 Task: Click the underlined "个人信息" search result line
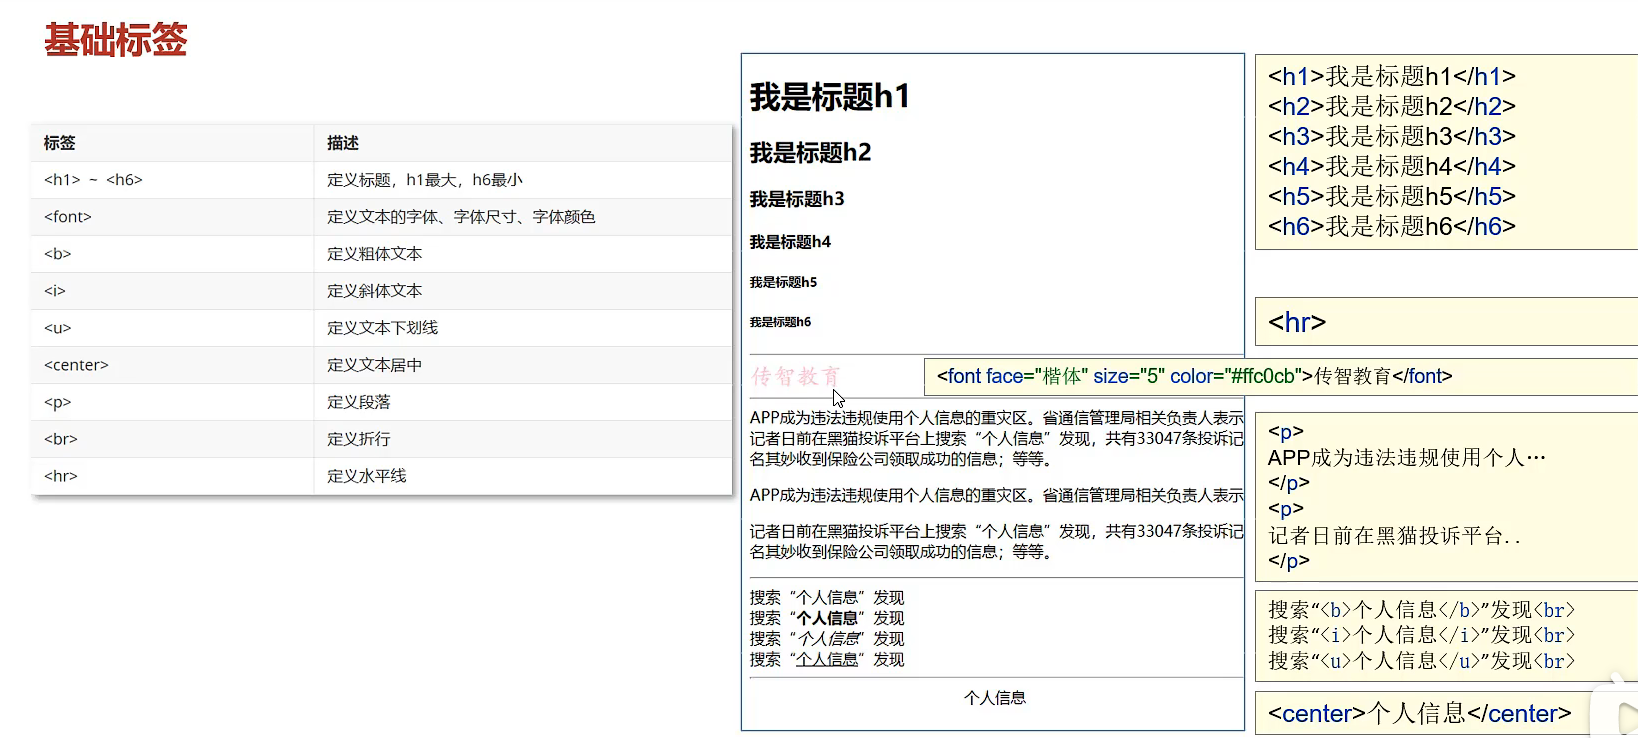(x=827, y=659)
